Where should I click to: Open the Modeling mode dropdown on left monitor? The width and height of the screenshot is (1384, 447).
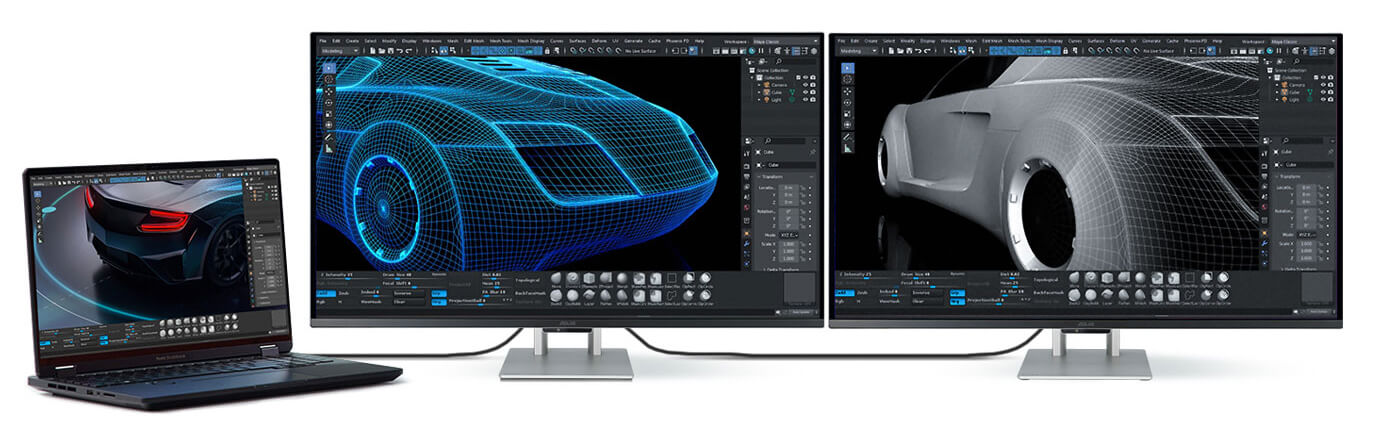[x=339, y=50]
